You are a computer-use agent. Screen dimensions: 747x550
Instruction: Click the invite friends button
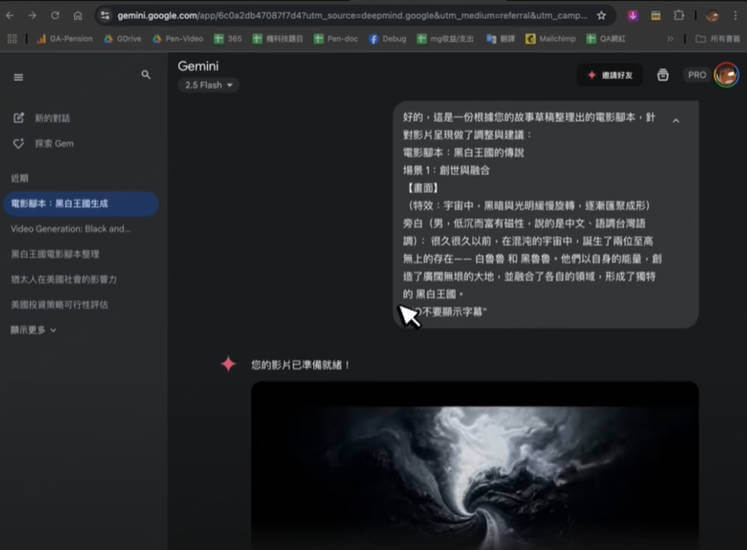pos(609,75)
